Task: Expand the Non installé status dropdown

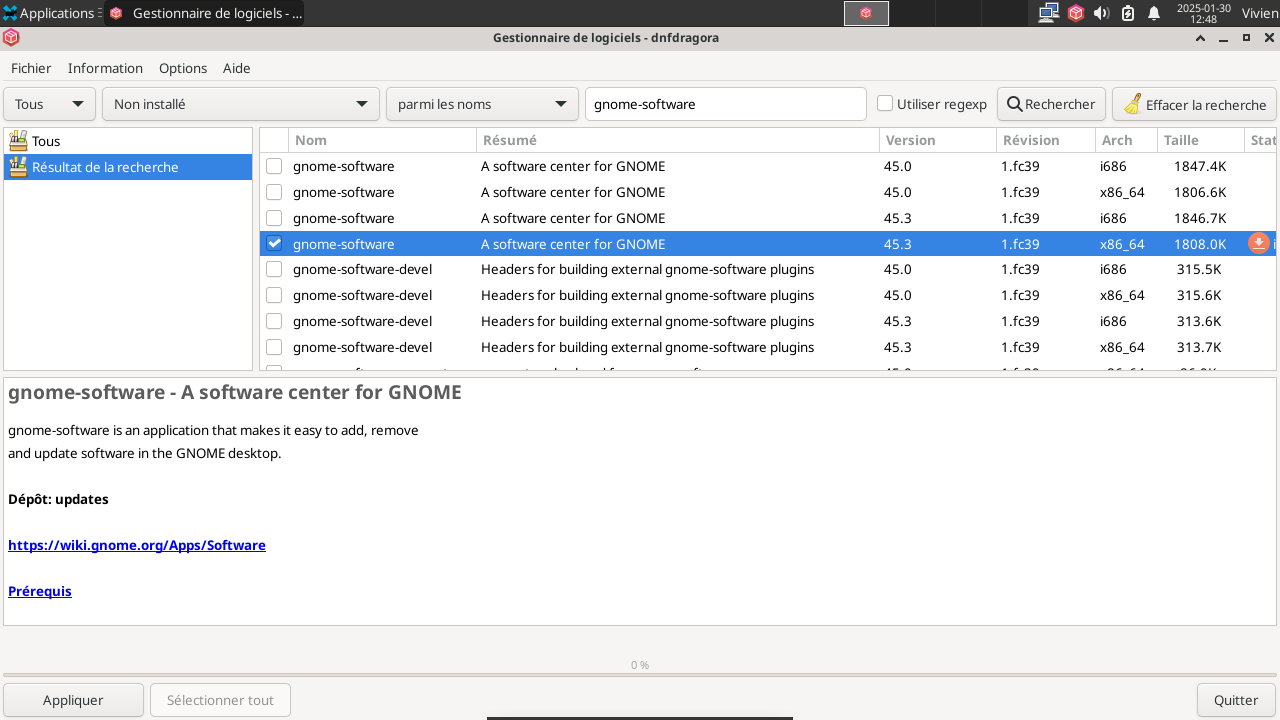Action: point(241,104)
